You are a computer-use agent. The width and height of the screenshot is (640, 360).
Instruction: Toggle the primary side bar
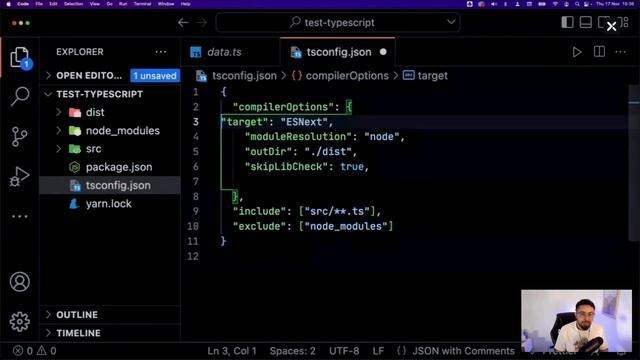pos(567,22)
